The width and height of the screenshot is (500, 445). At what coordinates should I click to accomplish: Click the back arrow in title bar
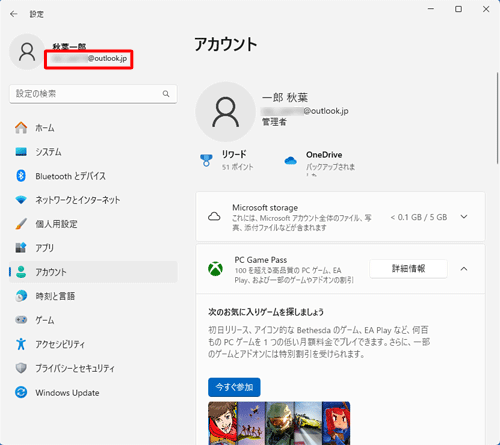tap(14, 14)
